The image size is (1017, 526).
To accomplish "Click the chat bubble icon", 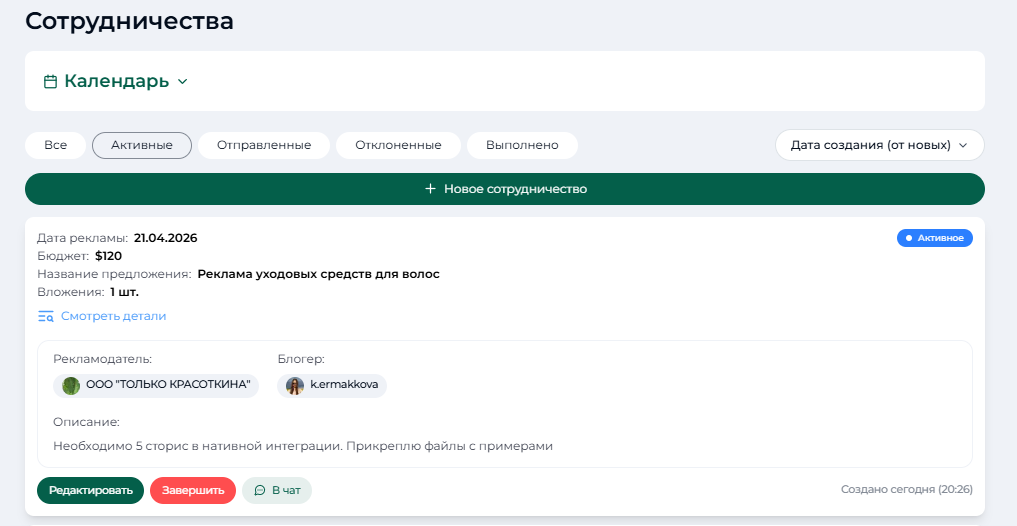I will (x=260, y=490).
